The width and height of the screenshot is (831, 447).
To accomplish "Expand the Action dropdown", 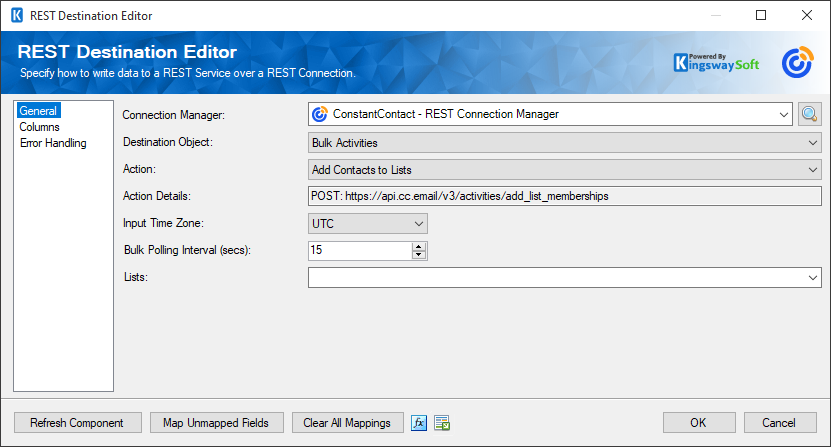I will click(564, 170).
